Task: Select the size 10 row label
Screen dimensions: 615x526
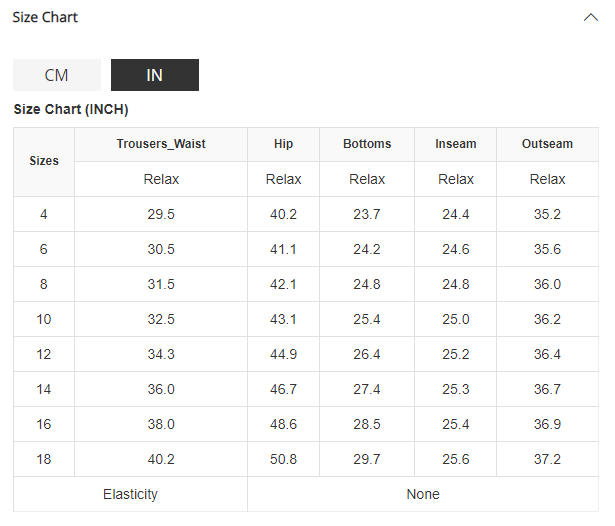Action: click(x=44, y=319)
